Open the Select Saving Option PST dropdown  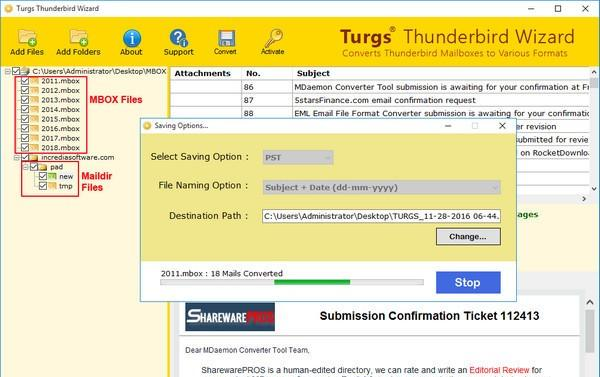click(298, 157)
